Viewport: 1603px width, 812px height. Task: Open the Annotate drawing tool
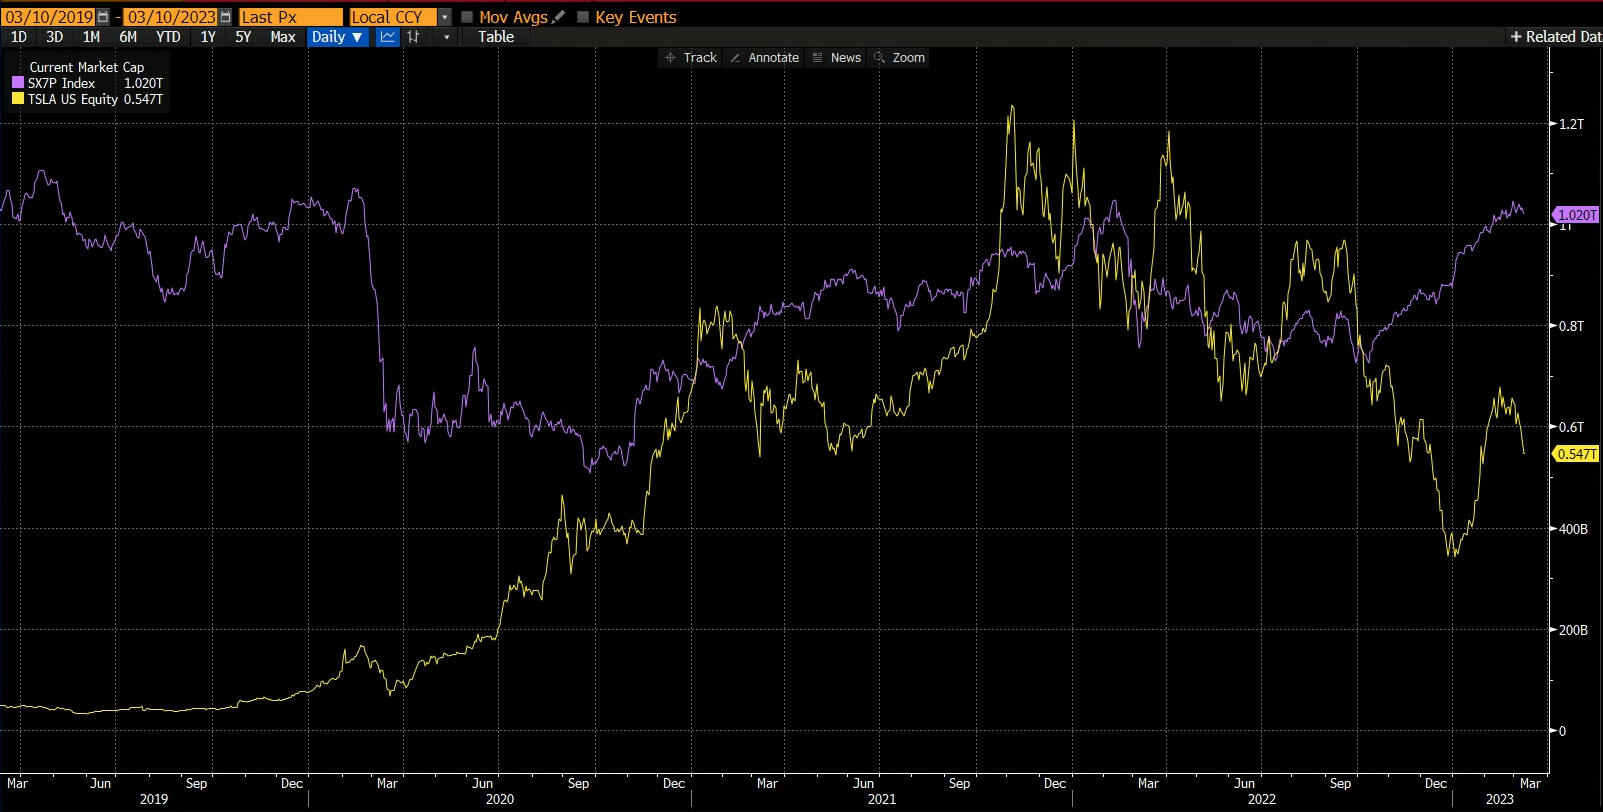pos(764,58)
